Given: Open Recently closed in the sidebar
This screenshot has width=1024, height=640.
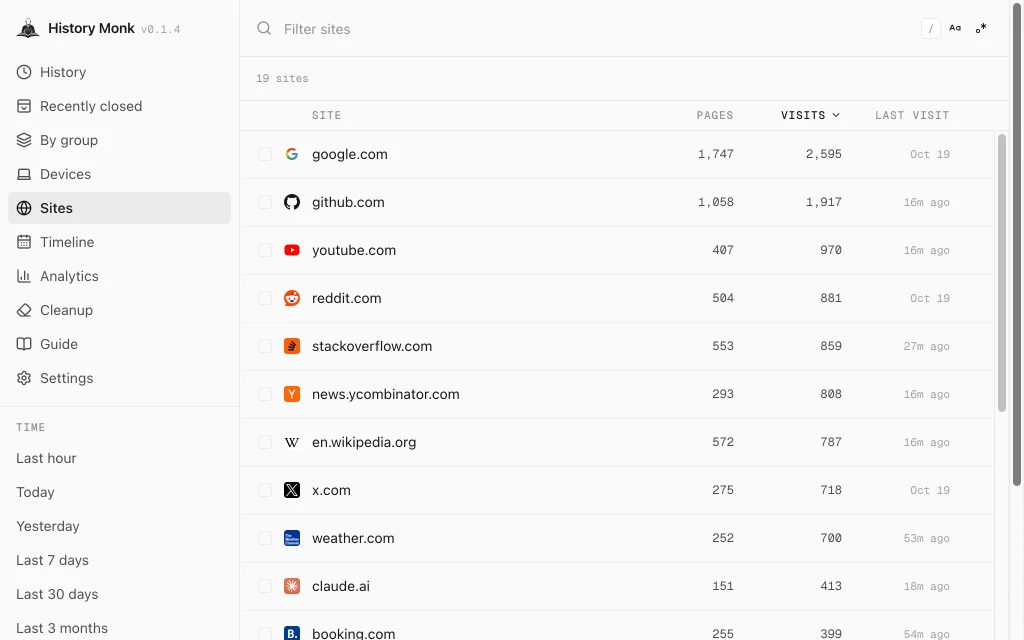Looking at the screenshot, I should tap(120, 106).
